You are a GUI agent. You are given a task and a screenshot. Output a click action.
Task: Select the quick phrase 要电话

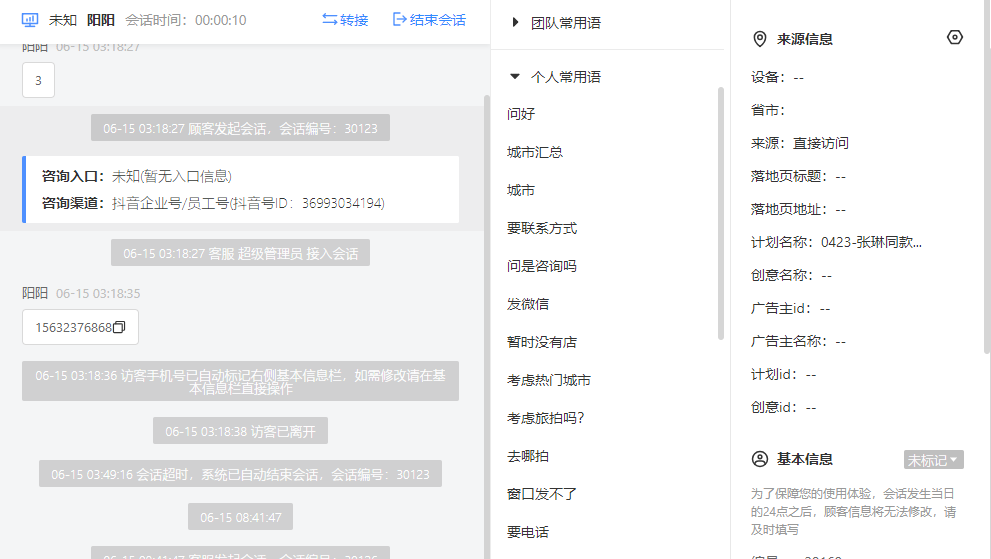click(x=528, y=532)
